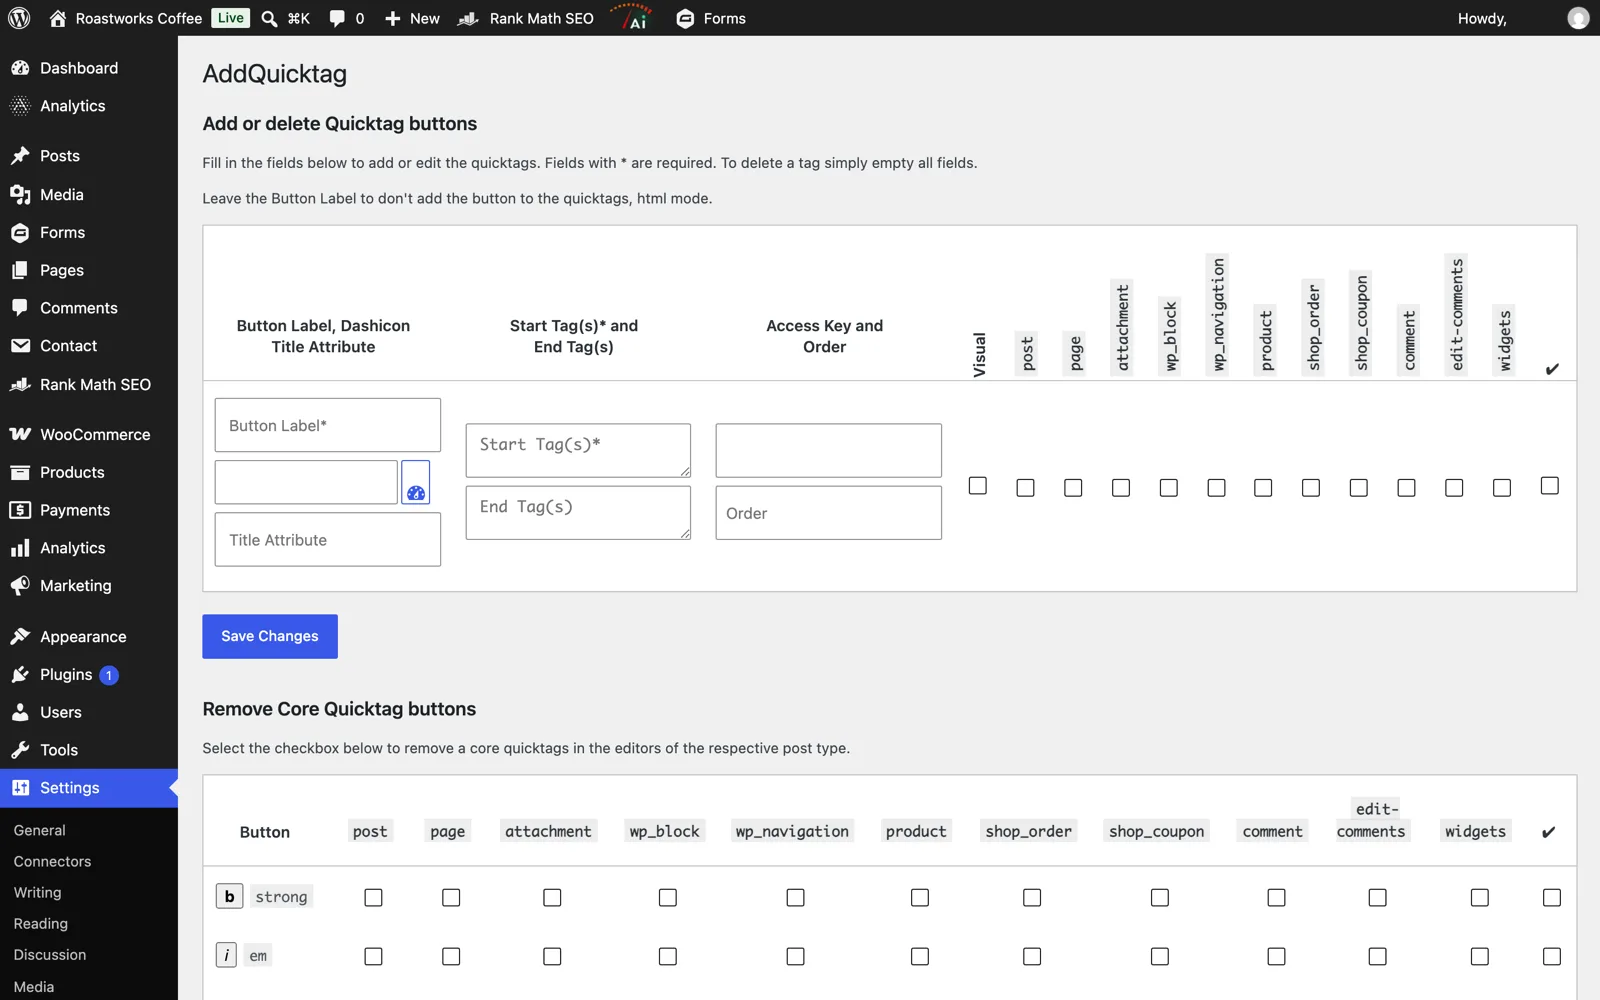Click the Live site status badge
The image size is (1600, 1000).
(230, 18)
